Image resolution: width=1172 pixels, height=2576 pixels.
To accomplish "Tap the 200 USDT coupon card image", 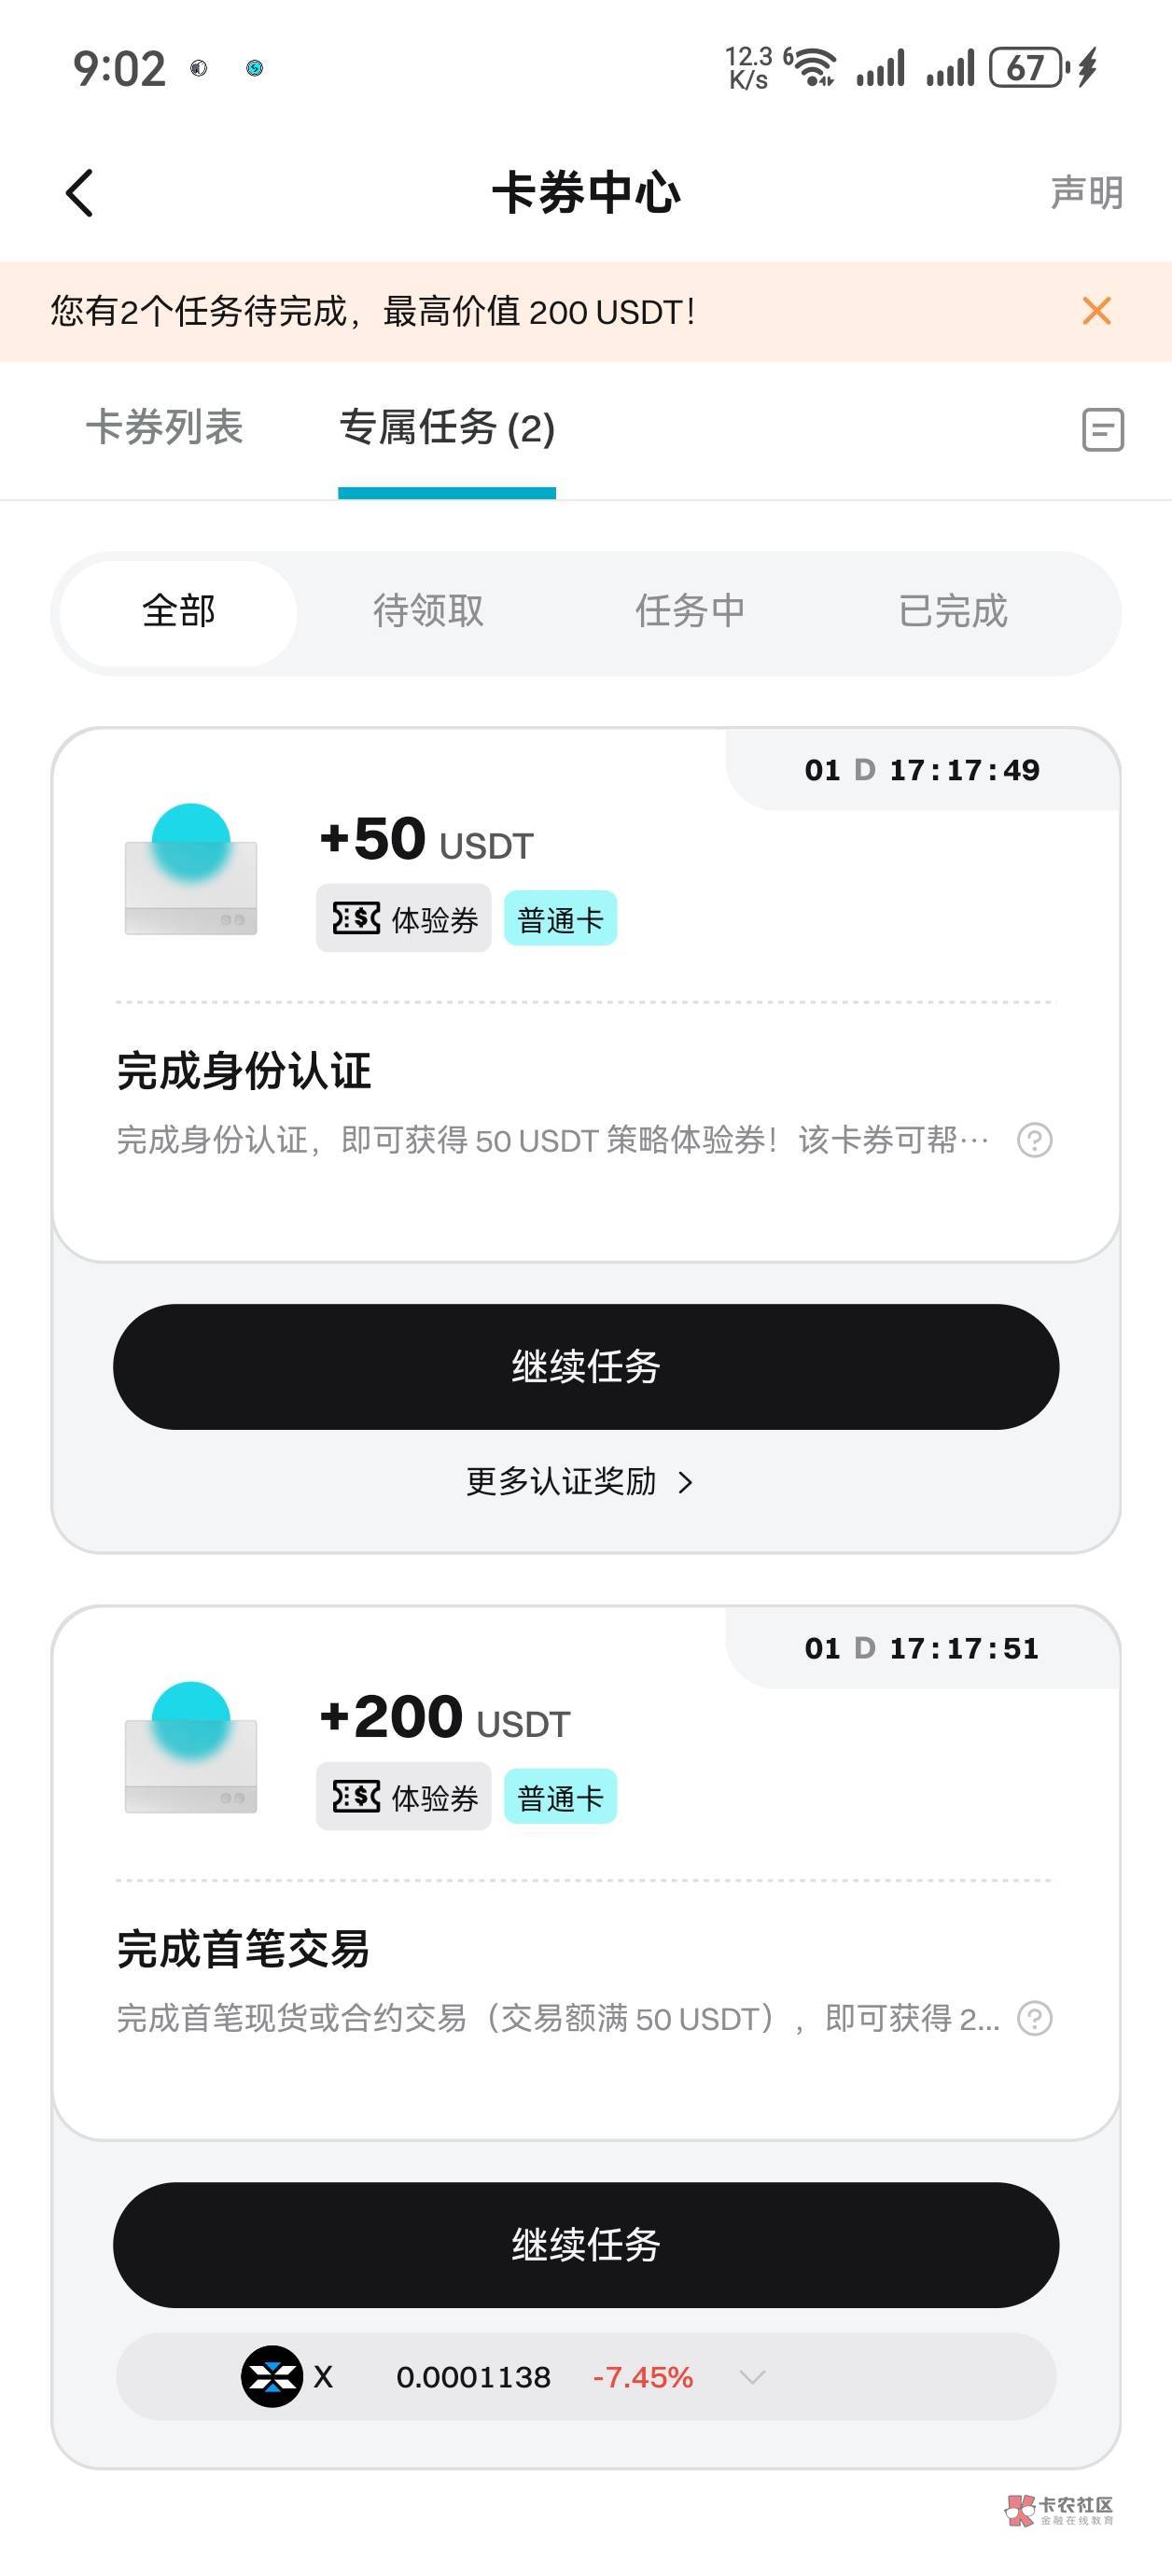I will coord(190,1748).
